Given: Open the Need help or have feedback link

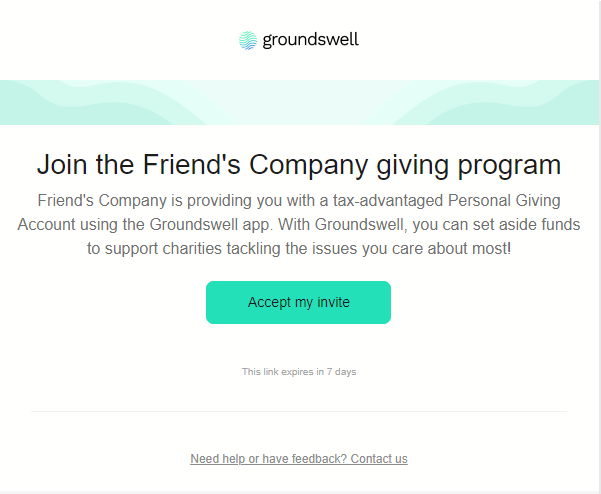Looking at the screenshot, I should coord(299,458).
